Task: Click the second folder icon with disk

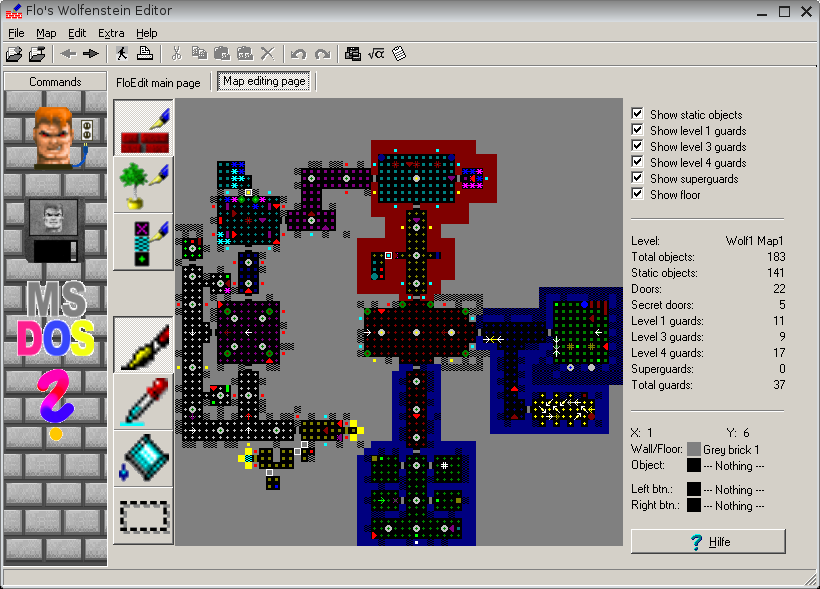Action: click(x=37, y=54)
